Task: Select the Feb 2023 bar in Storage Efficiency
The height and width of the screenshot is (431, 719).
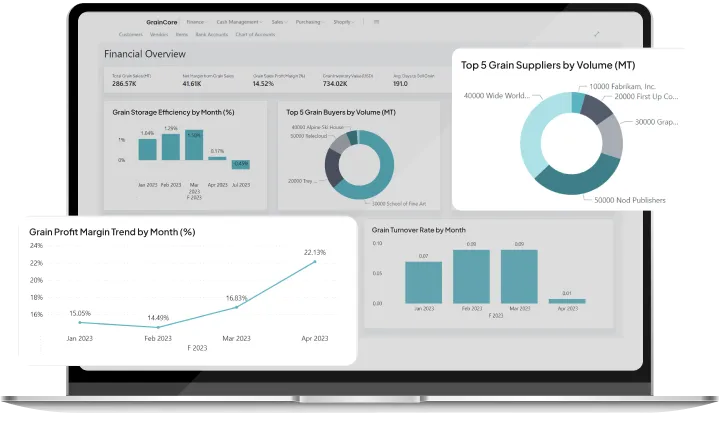Action: (171, 146)
